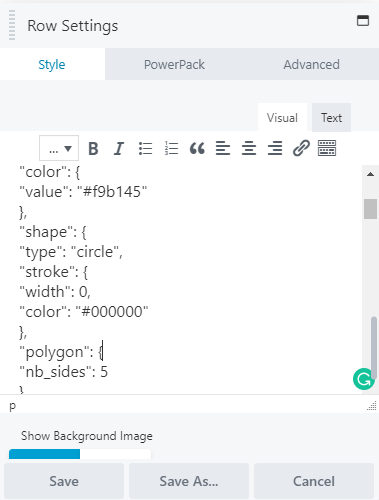This screenshot has width=379, height=500.
Task: Click the line "shape": {
Action: click(x=53, y=232)
